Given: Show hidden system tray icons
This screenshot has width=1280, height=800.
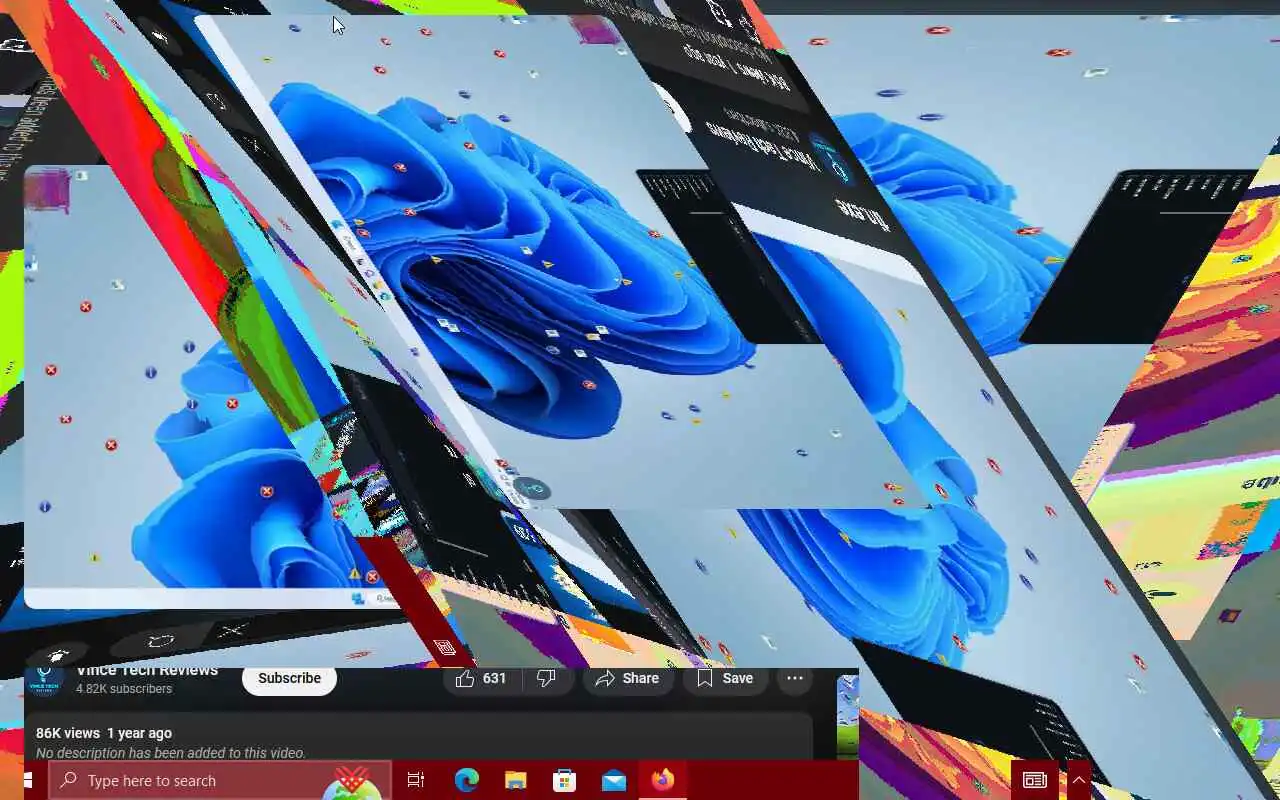Looking at the screenshot, I should pyautogui.click(x=1078, y=780).
